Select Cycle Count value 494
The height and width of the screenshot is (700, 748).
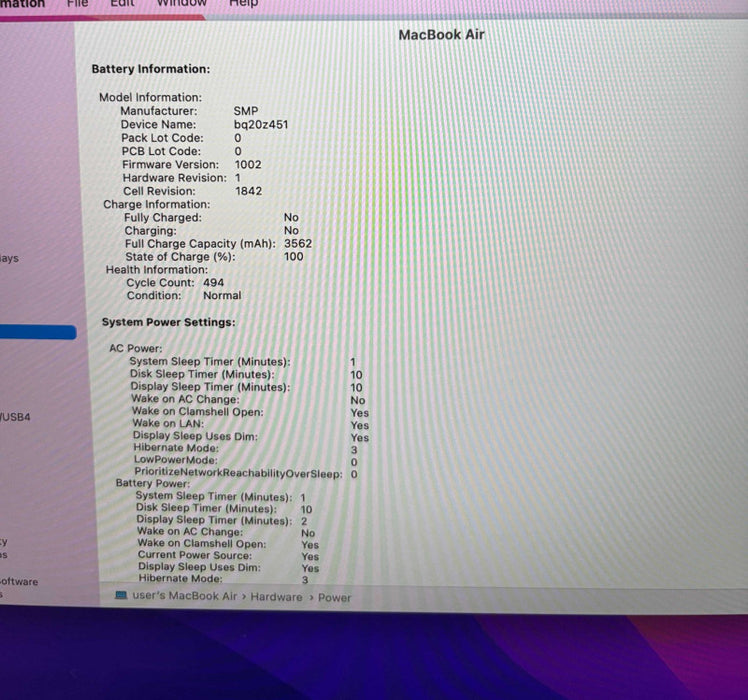(x=213, y=282)
